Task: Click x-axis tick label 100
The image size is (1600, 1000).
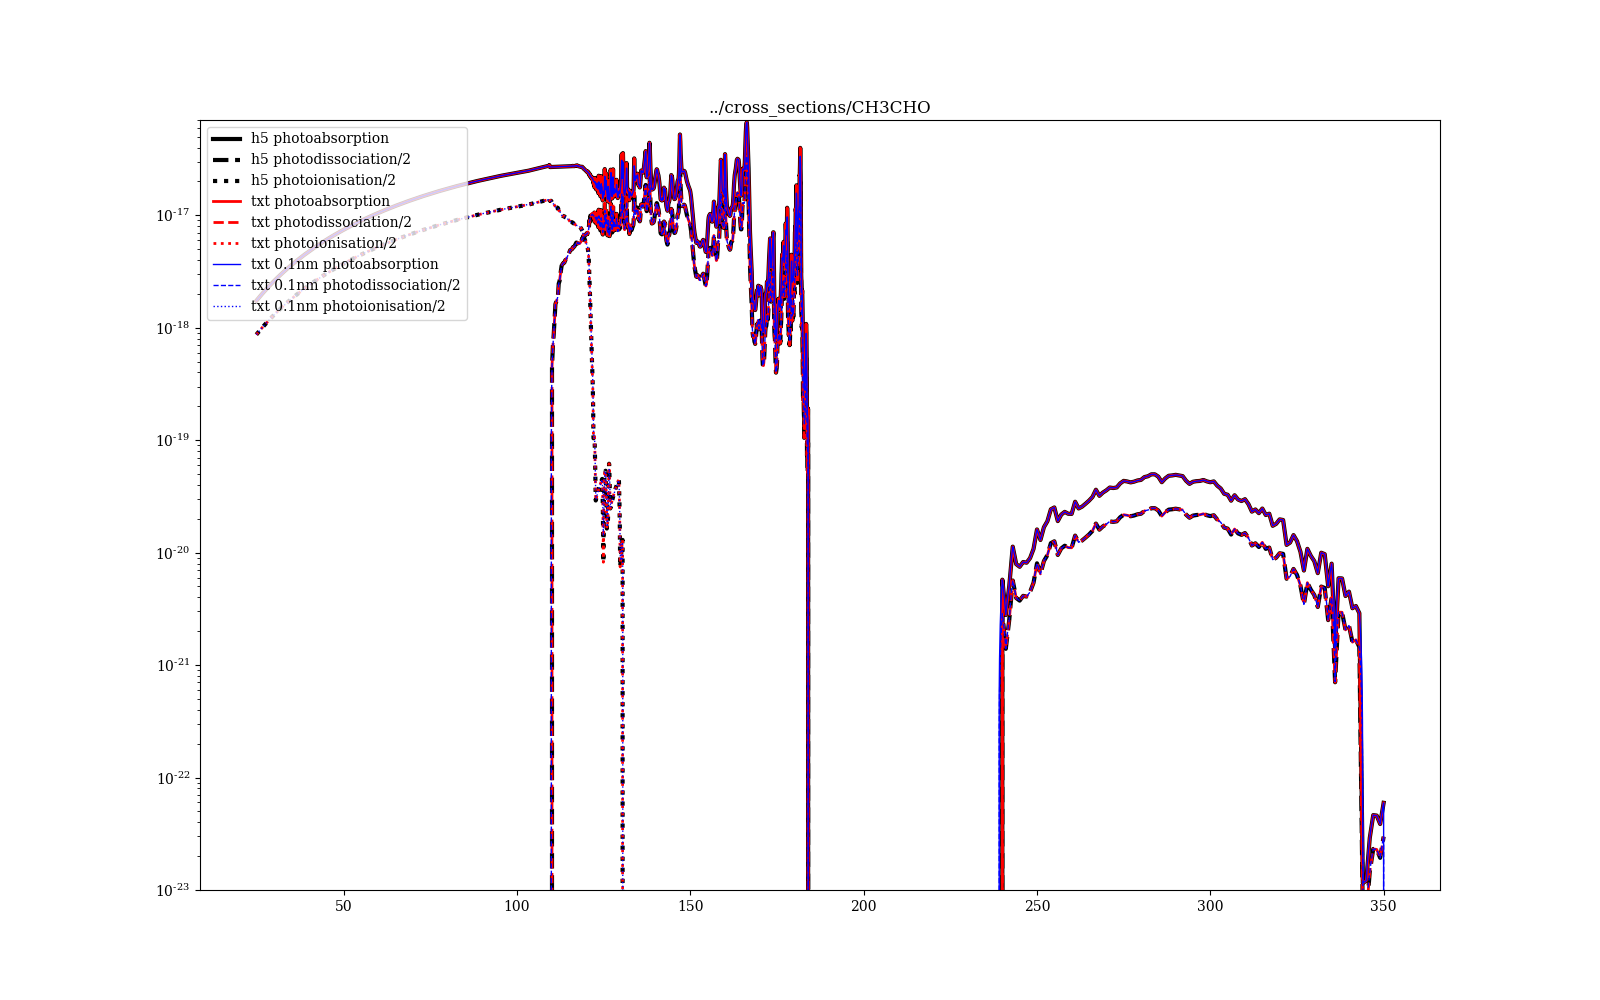Action: (517, 906)
